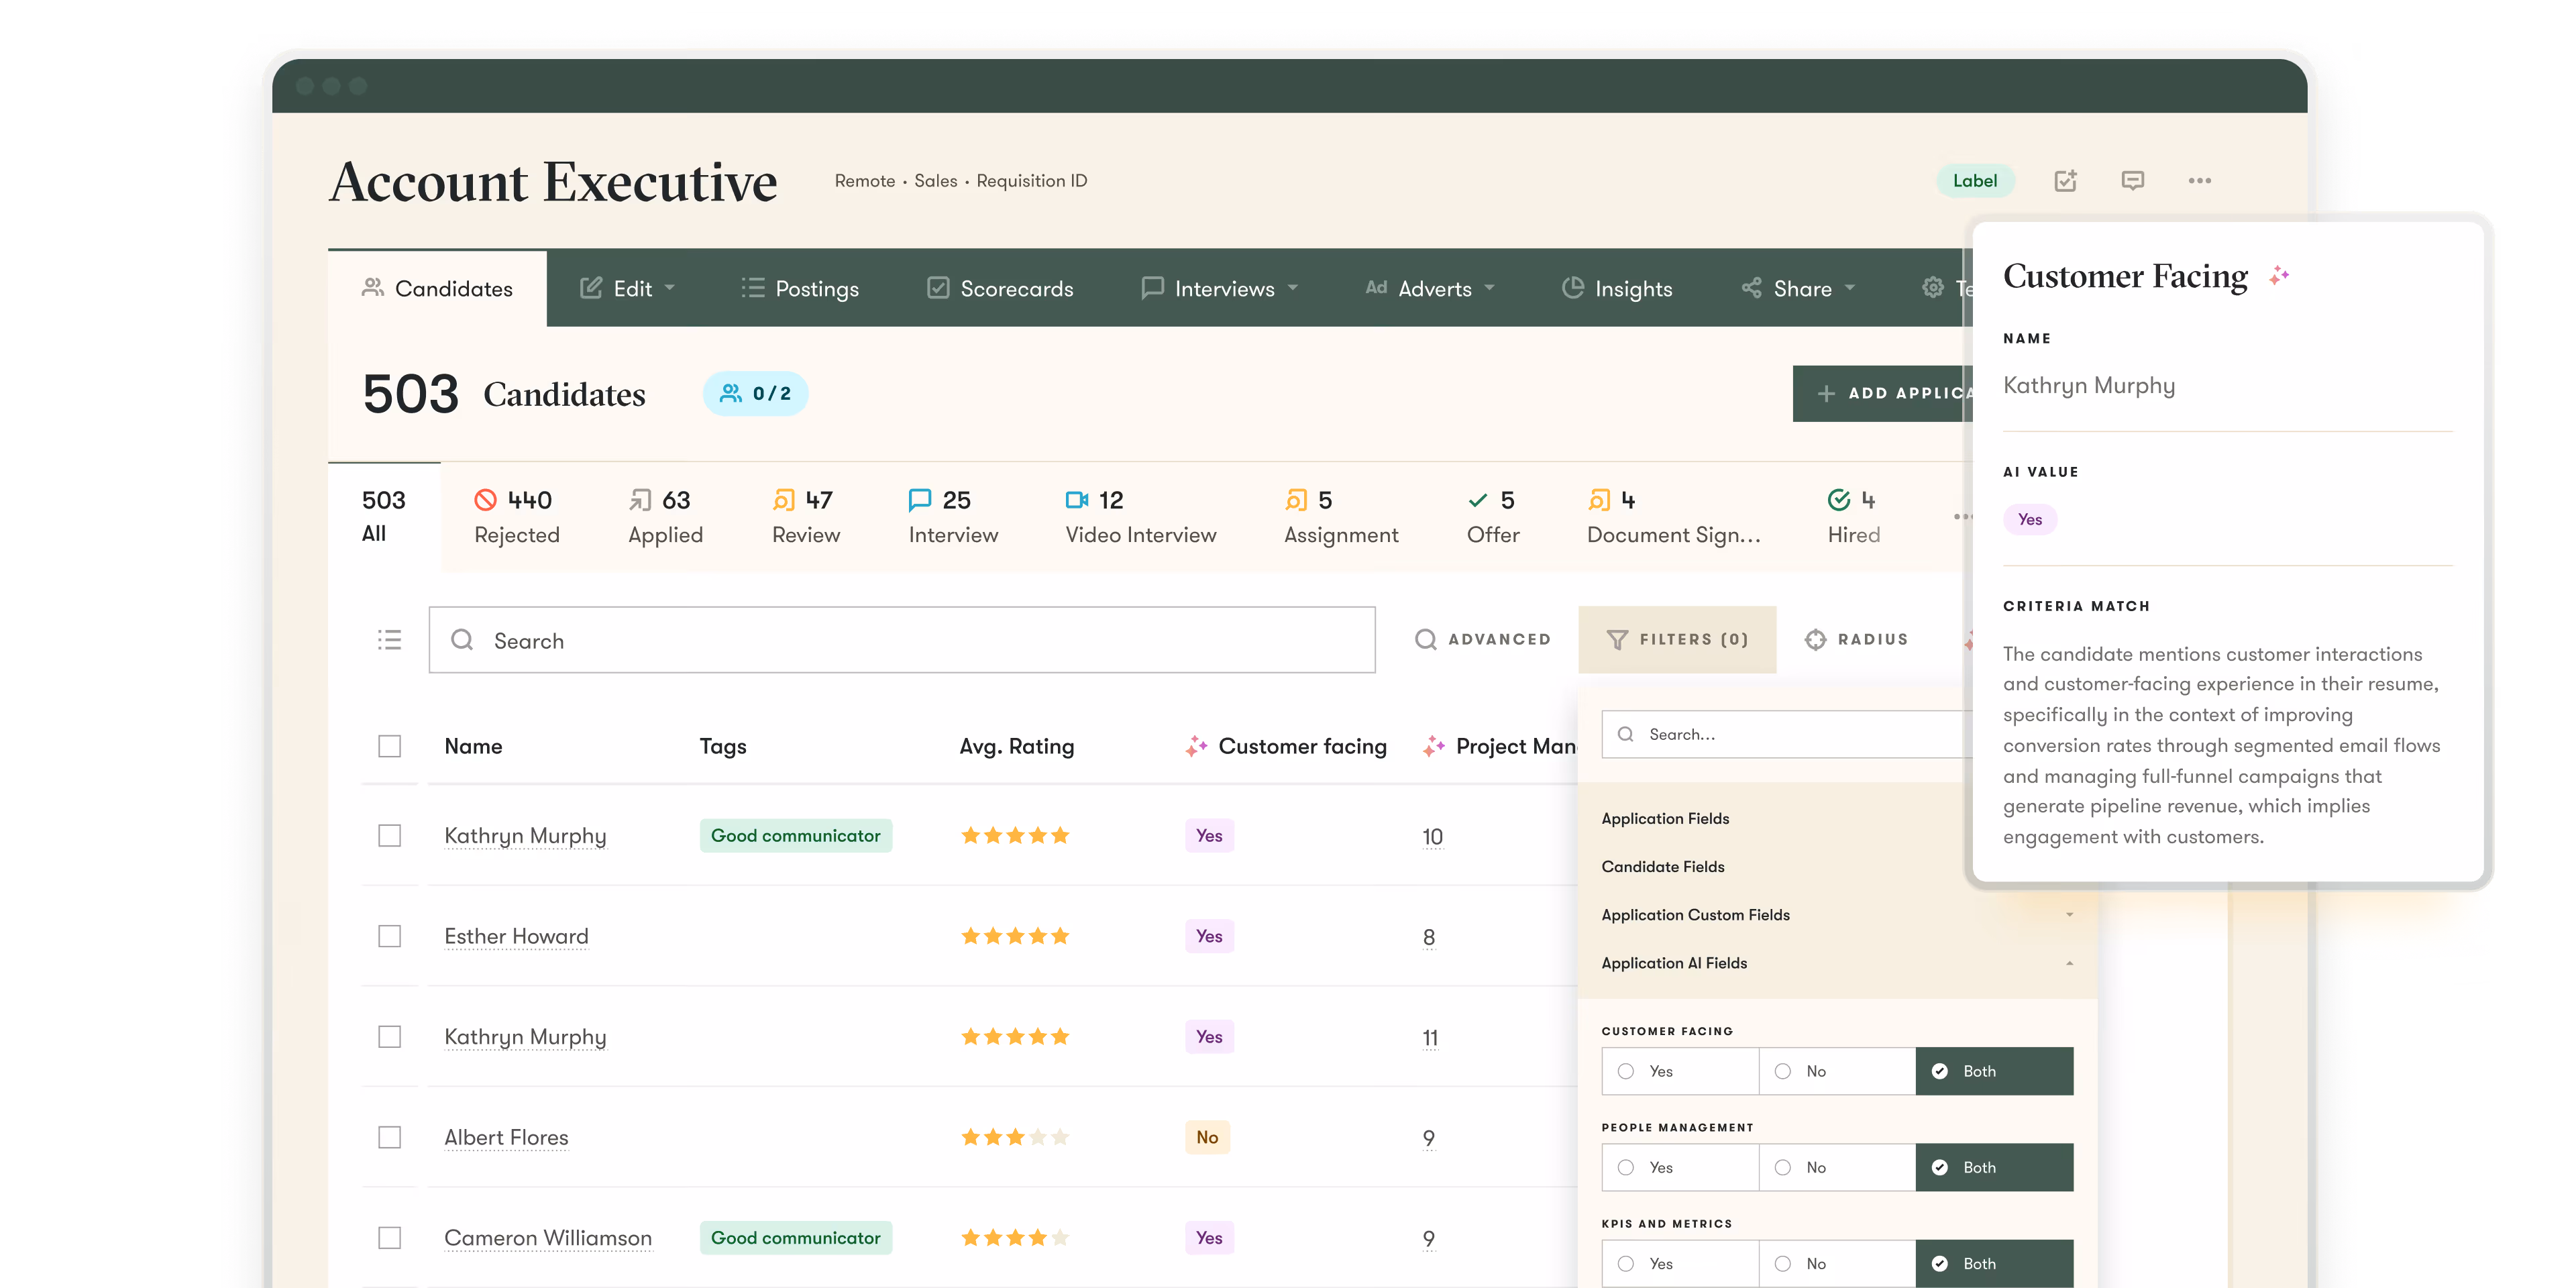Click the stage list overflow dots after Hired

click(x=1962, y=517)
